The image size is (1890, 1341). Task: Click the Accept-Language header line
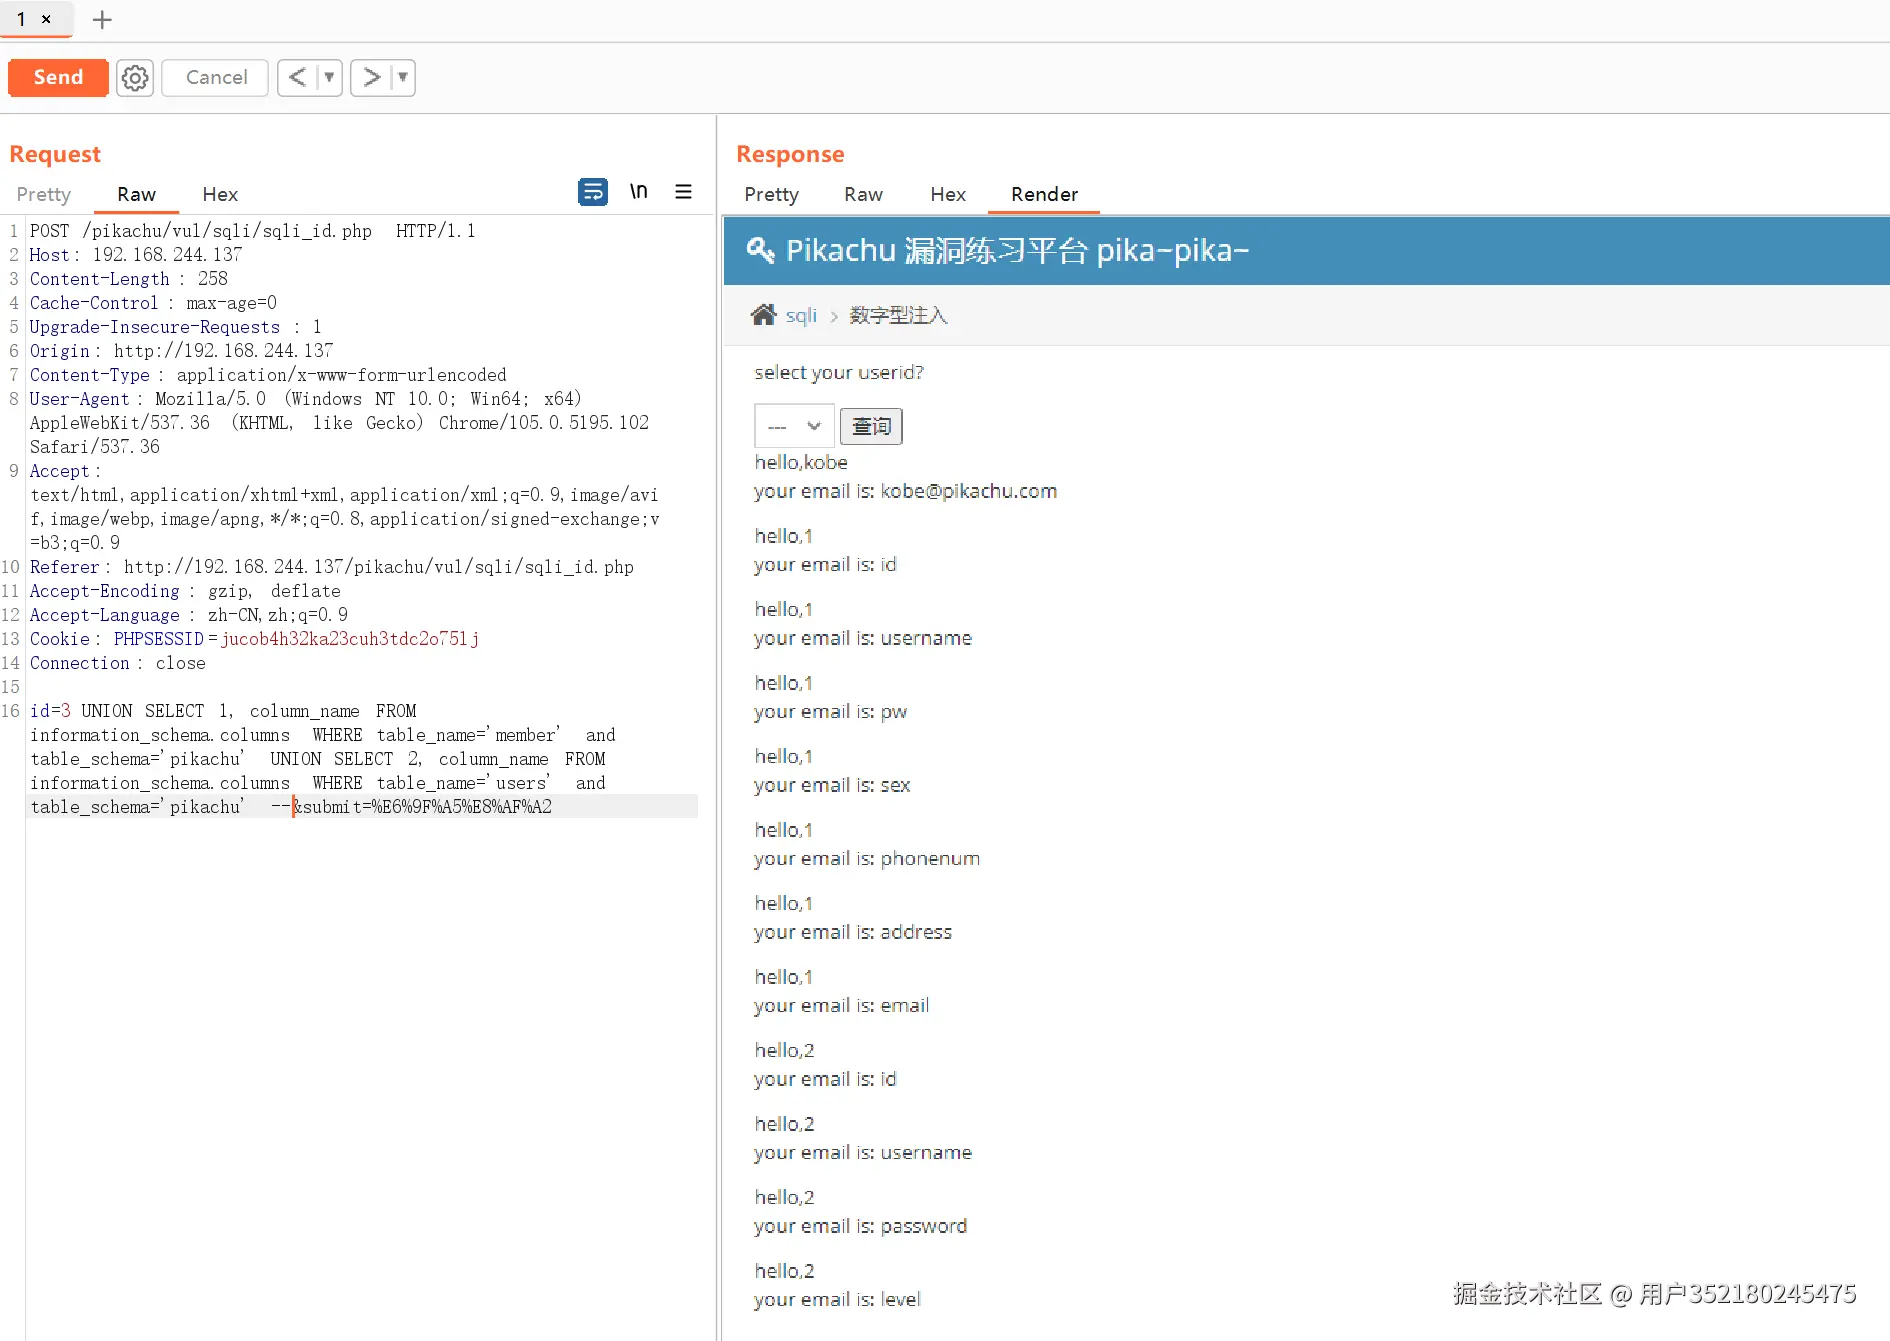189,615
